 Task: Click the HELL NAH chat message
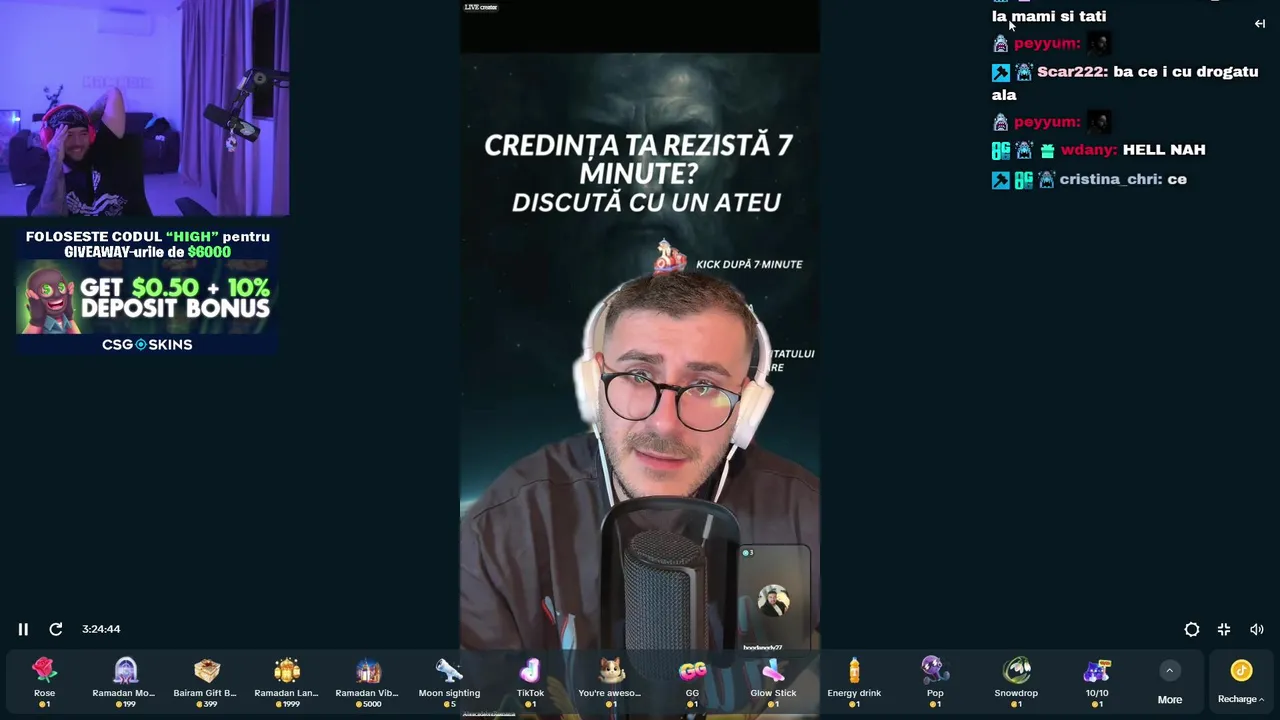tap(1164, 150)
